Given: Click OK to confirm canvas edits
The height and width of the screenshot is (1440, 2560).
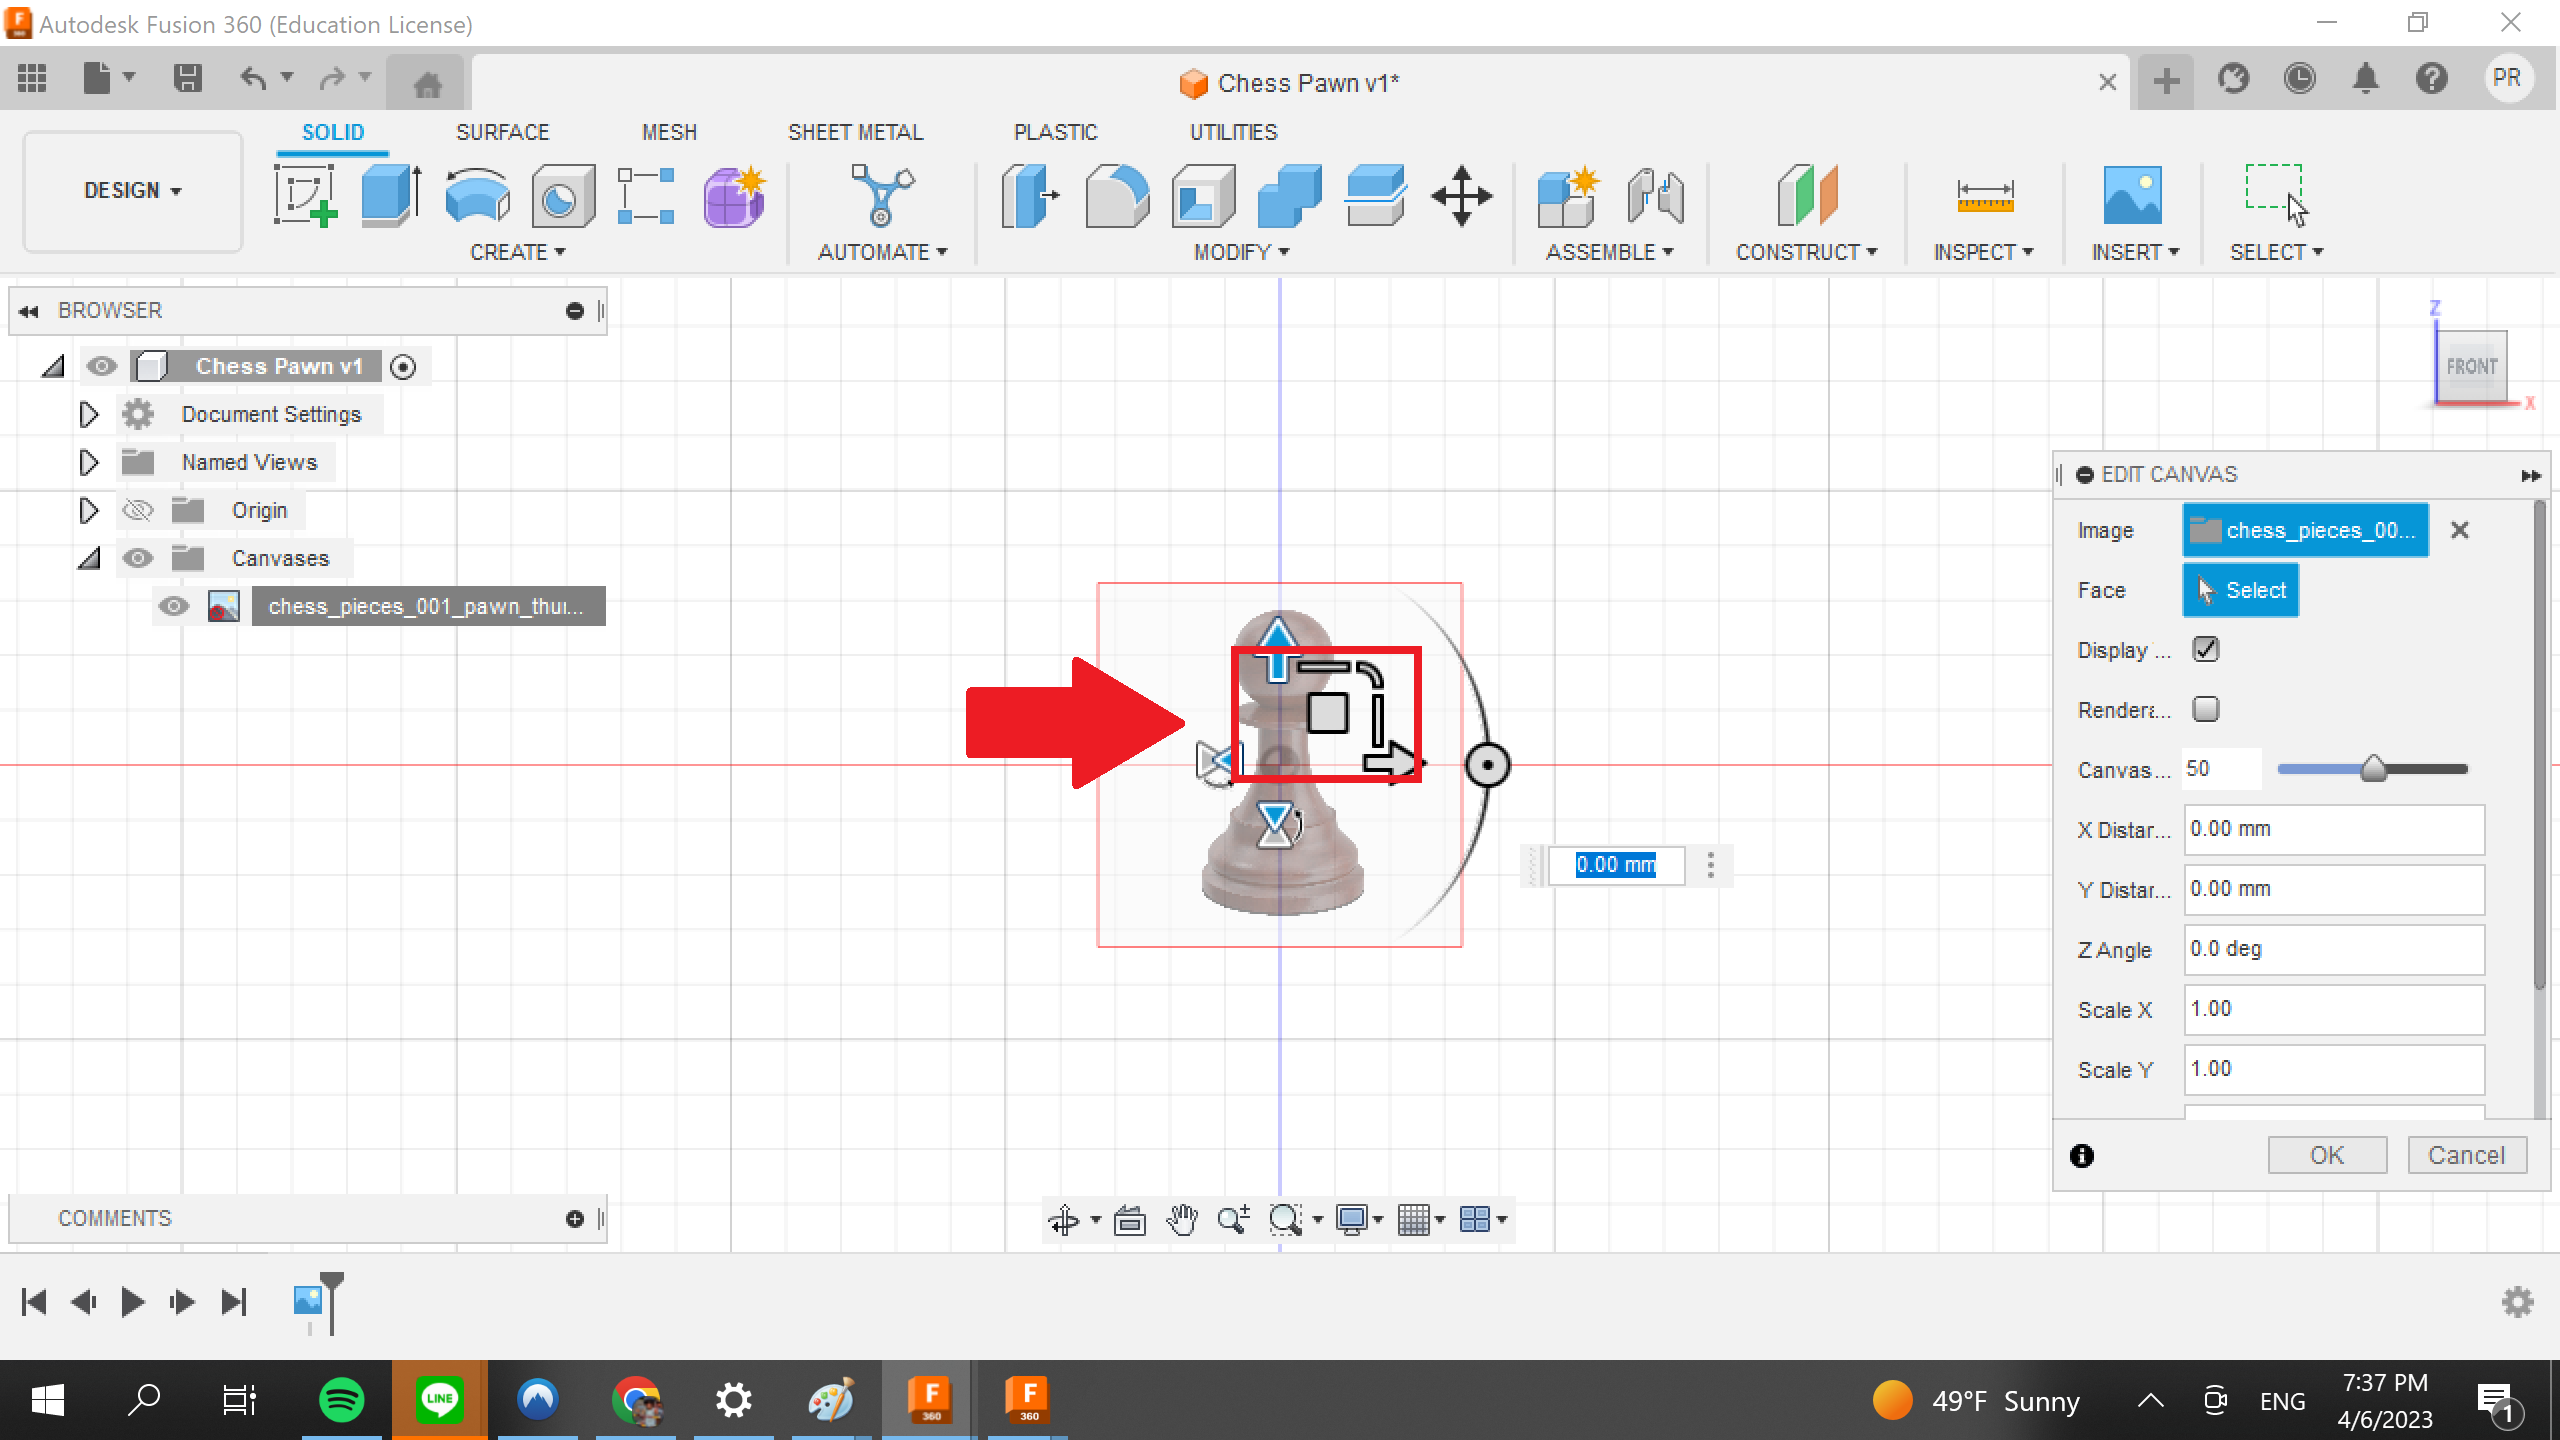Looking at the screenshot, I should pyautogui.click(x=2326, y=1155).
